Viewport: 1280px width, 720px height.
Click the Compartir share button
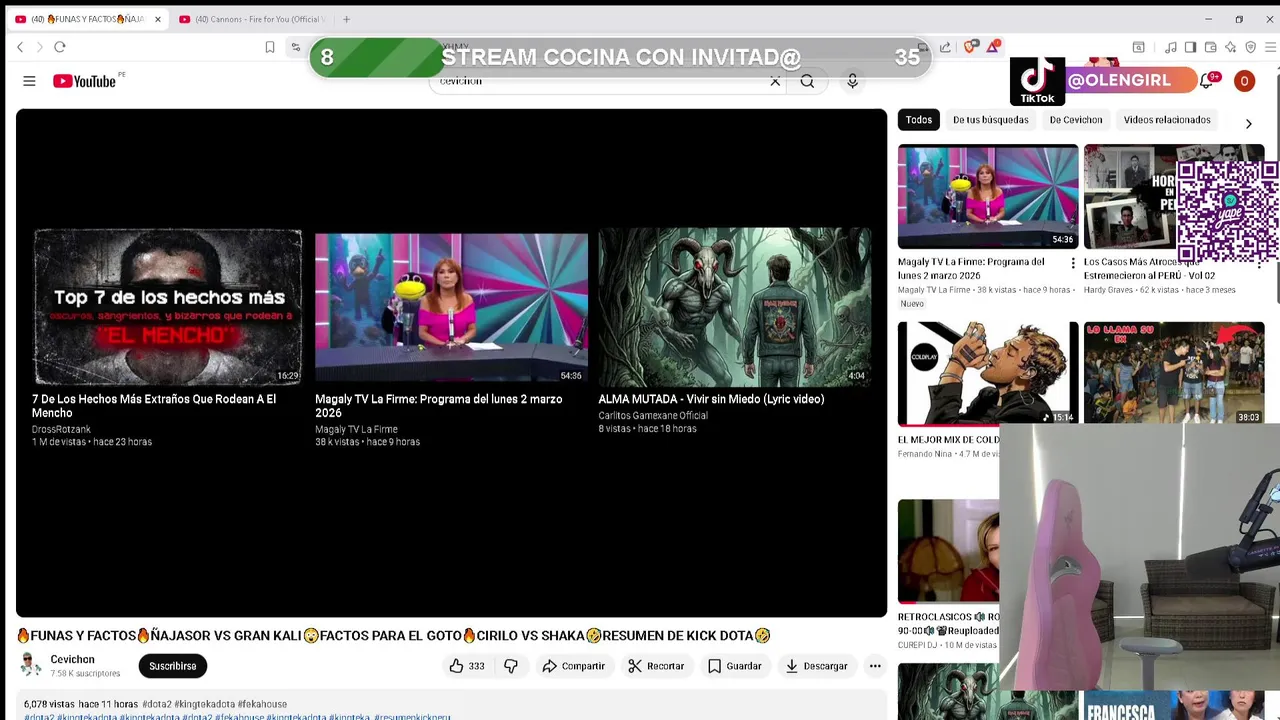tap(574, 666)
